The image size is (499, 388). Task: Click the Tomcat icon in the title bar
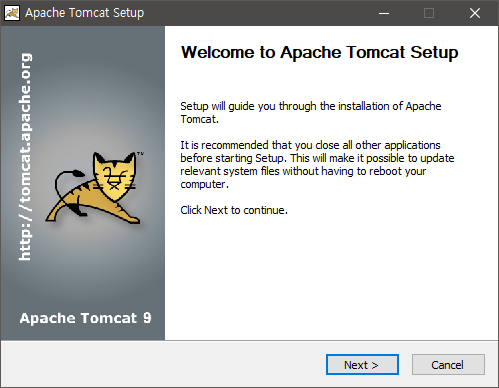point(12,13)
